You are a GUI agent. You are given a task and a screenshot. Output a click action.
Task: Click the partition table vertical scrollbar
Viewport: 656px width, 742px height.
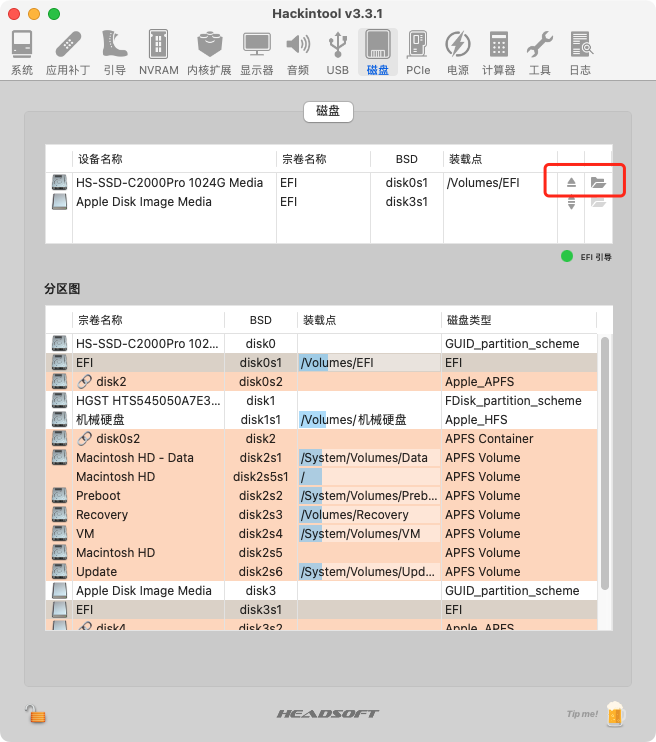(x=605, y=464)
